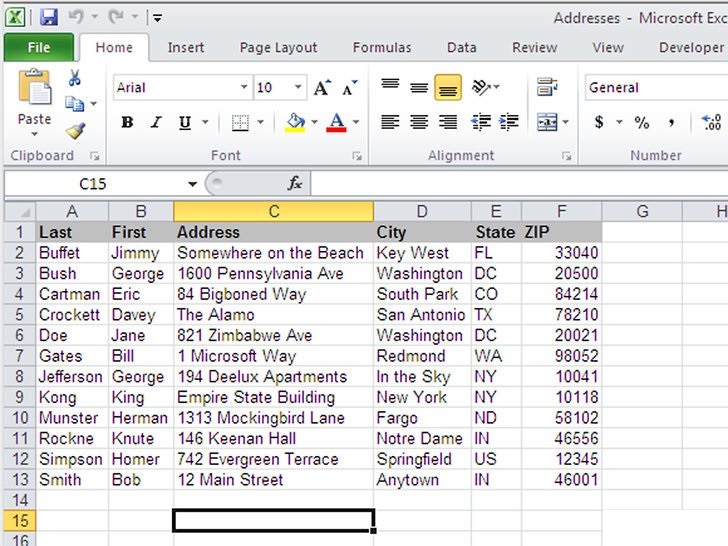Toggle Underline formatting
This screenshot has height=546, width=728.
pos(185,123)
